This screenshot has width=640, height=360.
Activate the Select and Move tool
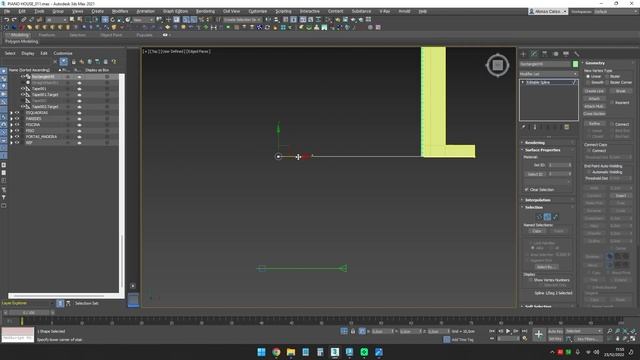[x=105, y=20]
